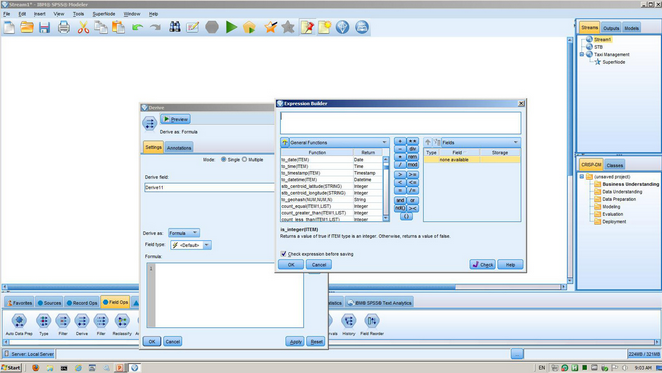Click the gray Stop execution icon

(x=212, y=27)
